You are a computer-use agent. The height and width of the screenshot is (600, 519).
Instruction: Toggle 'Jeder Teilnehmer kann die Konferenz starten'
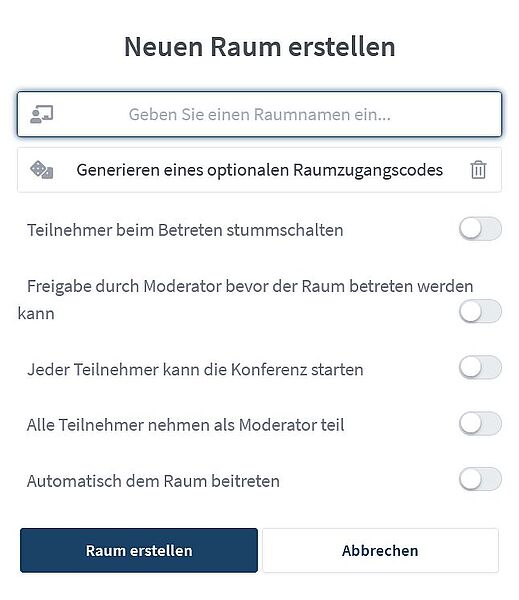point(480,367)
